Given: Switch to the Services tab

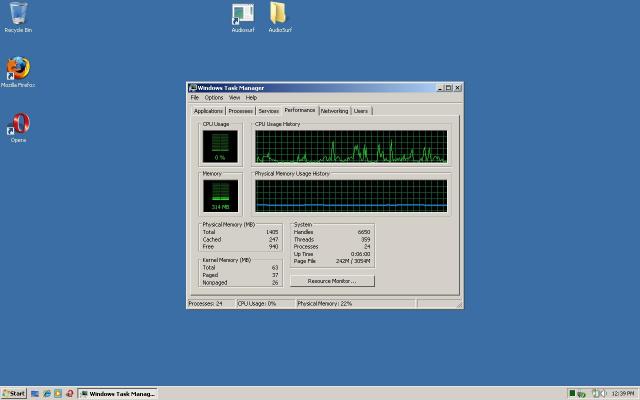Looking at the screenshot, I should click(268, 111).
